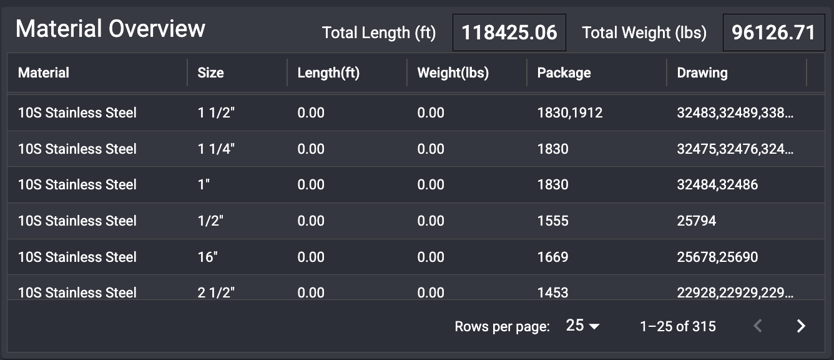Viewport: 834px width, 360px height.
Task: Click the 1–25 of 315 page indicator
Action: coord(678,326)
